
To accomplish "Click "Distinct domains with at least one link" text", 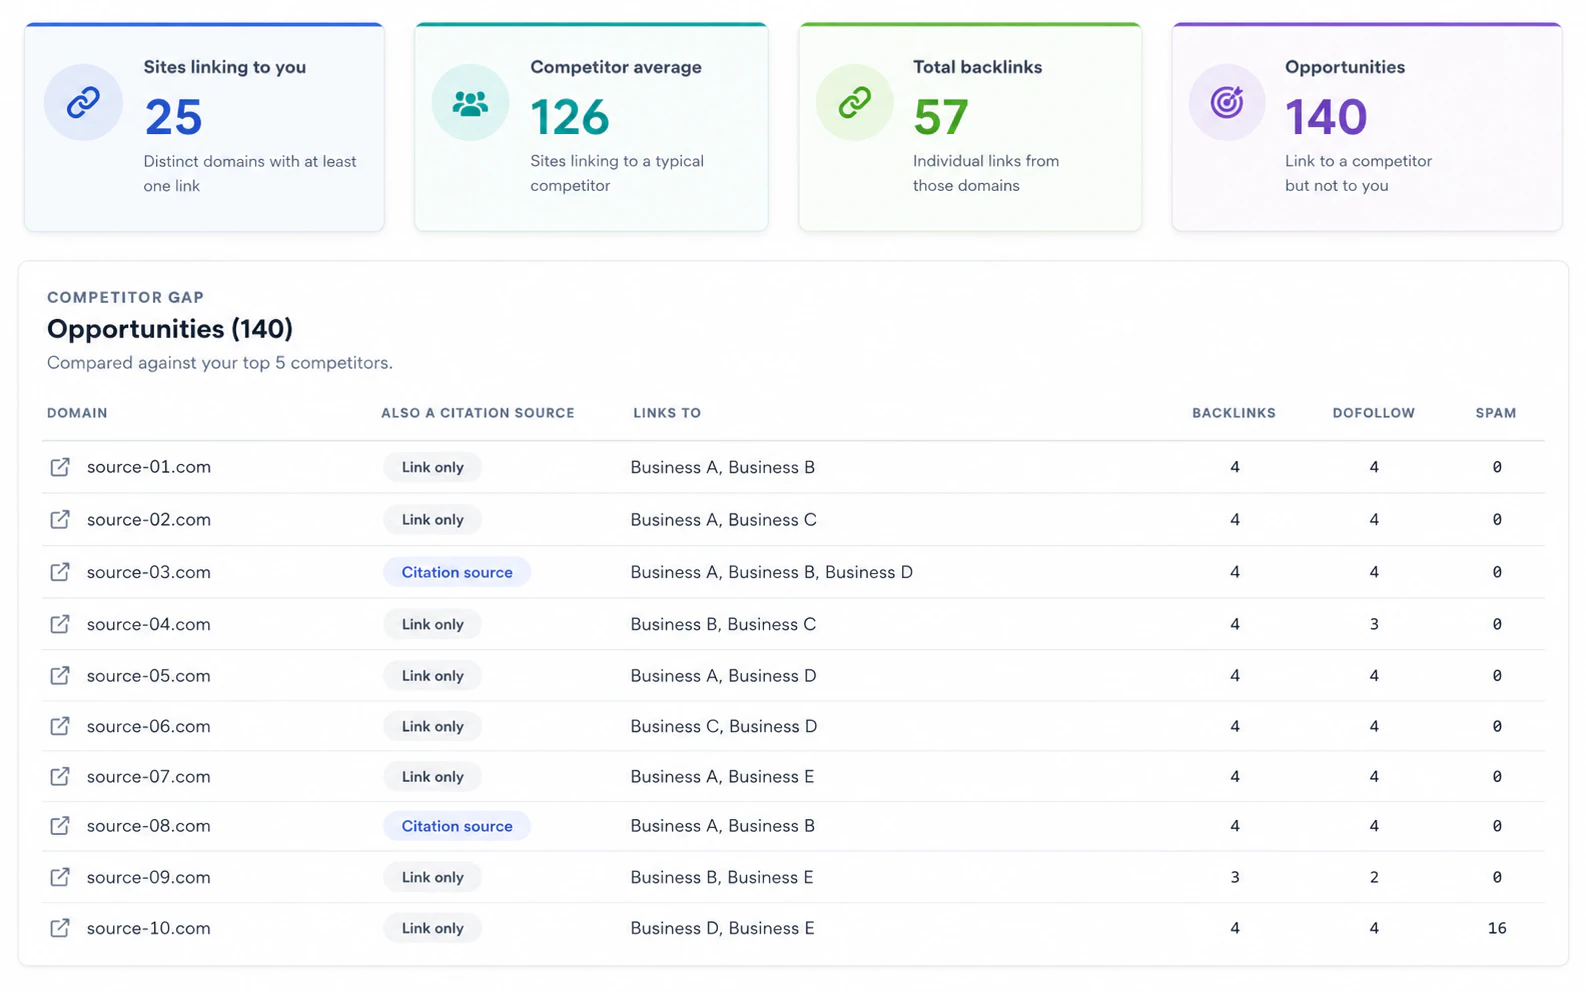I will [x=250, y=173].
